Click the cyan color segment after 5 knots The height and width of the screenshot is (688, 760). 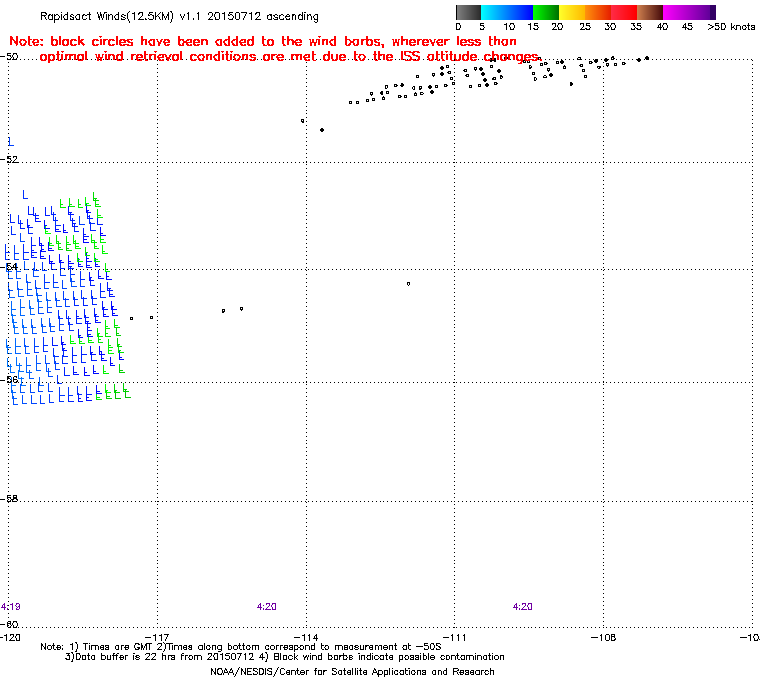(x=494, y=12)
